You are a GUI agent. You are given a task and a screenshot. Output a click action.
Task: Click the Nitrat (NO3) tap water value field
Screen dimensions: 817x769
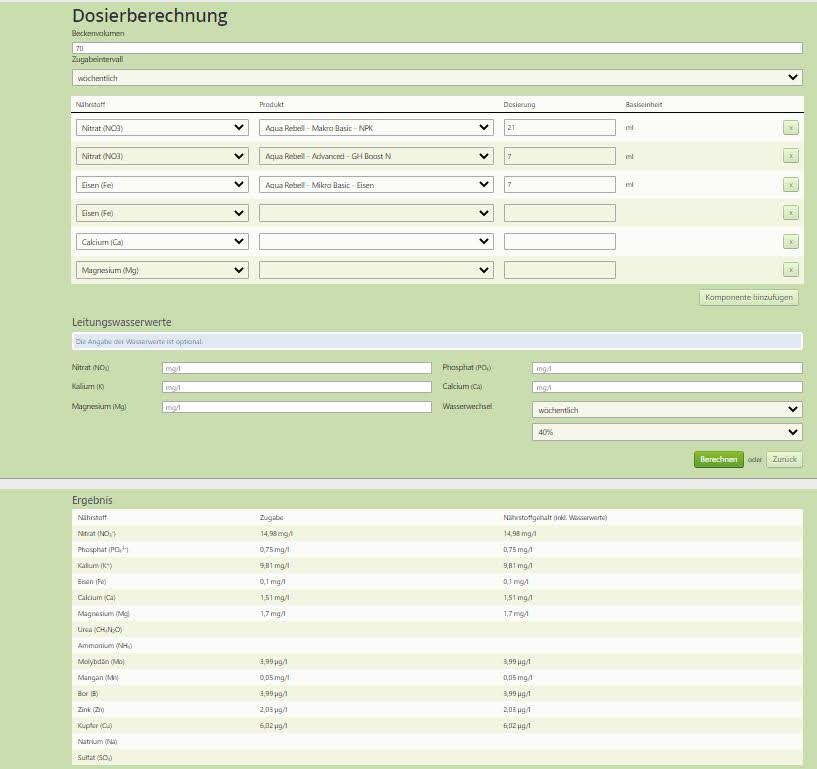tap(296, 368)
